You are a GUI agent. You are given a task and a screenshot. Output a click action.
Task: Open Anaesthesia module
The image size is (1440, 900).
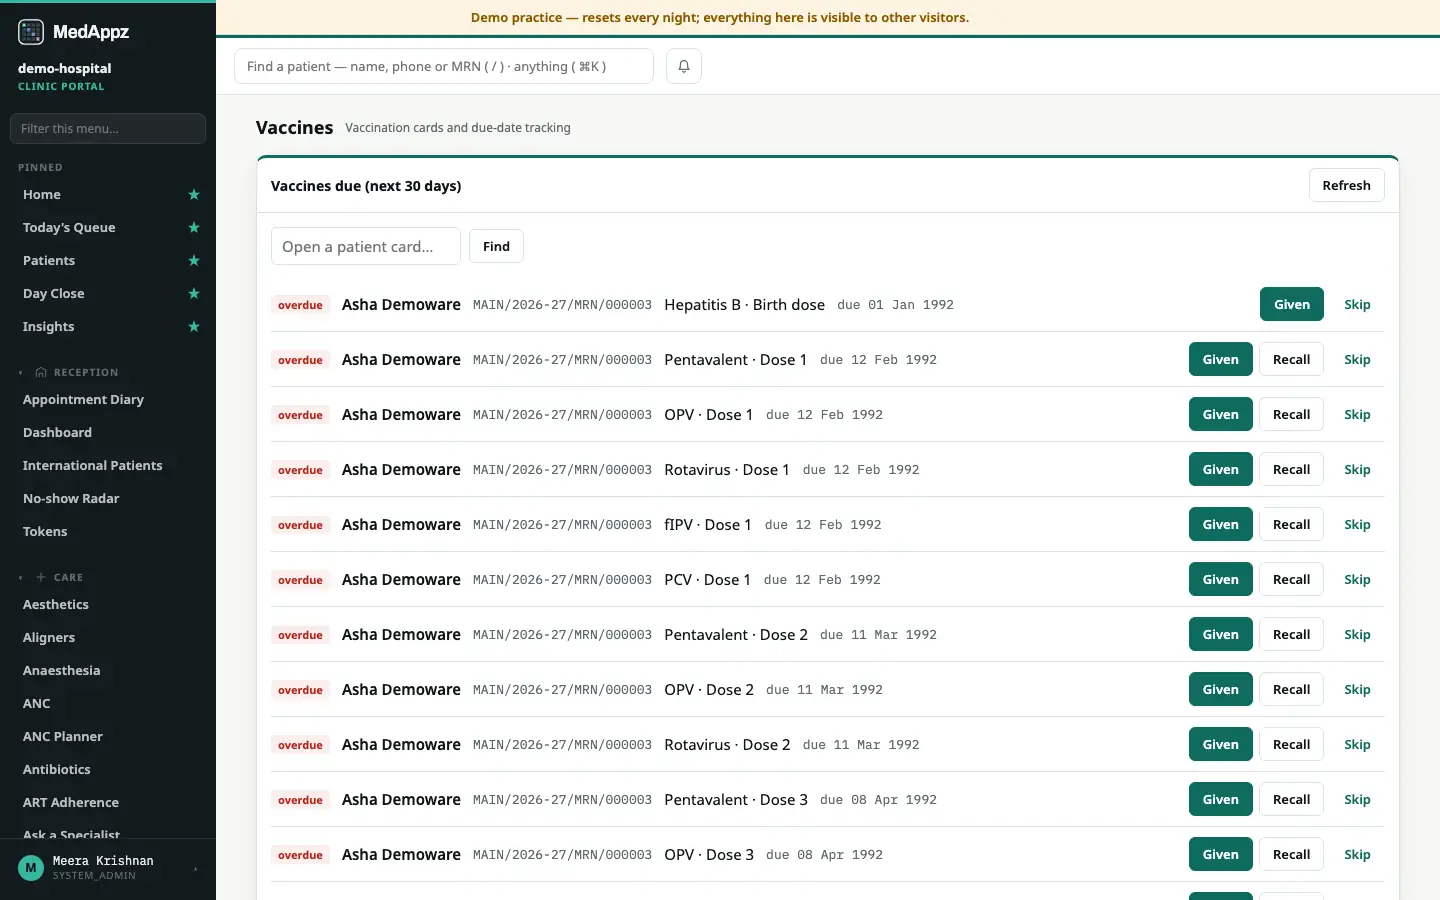61,671
